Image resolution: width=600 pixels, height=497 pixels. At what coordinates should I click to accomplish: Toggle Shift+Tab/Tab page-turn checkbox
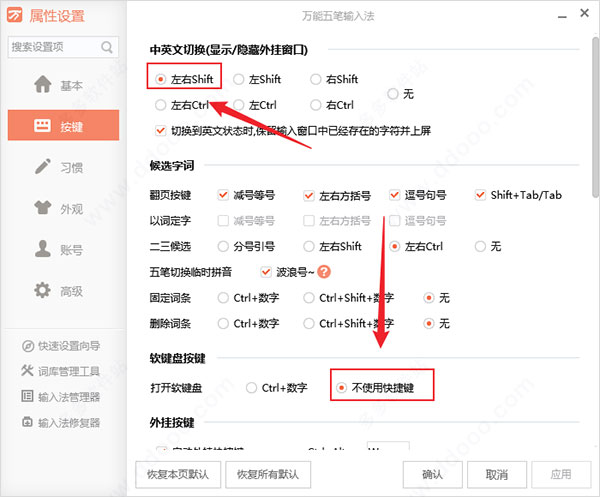tap(480, 195)
